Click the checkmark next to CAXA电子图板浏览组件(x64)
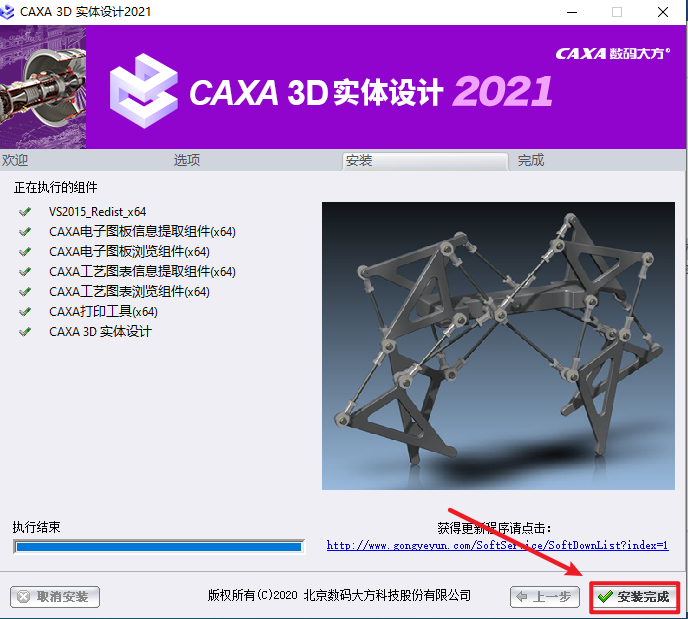 click(25, 252)
